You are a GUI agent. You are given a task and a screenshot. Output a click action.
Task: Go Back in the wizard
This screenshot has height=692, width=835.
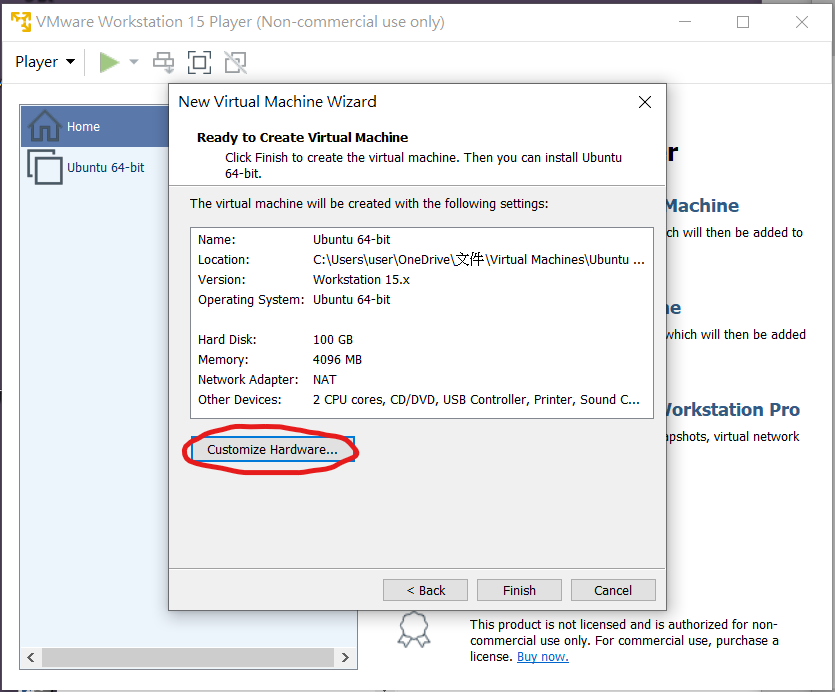[x=425, y=590]
